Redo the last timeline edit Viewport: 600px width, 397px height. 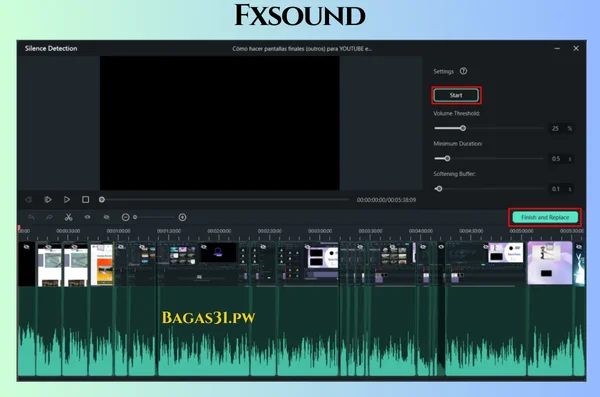49,217
